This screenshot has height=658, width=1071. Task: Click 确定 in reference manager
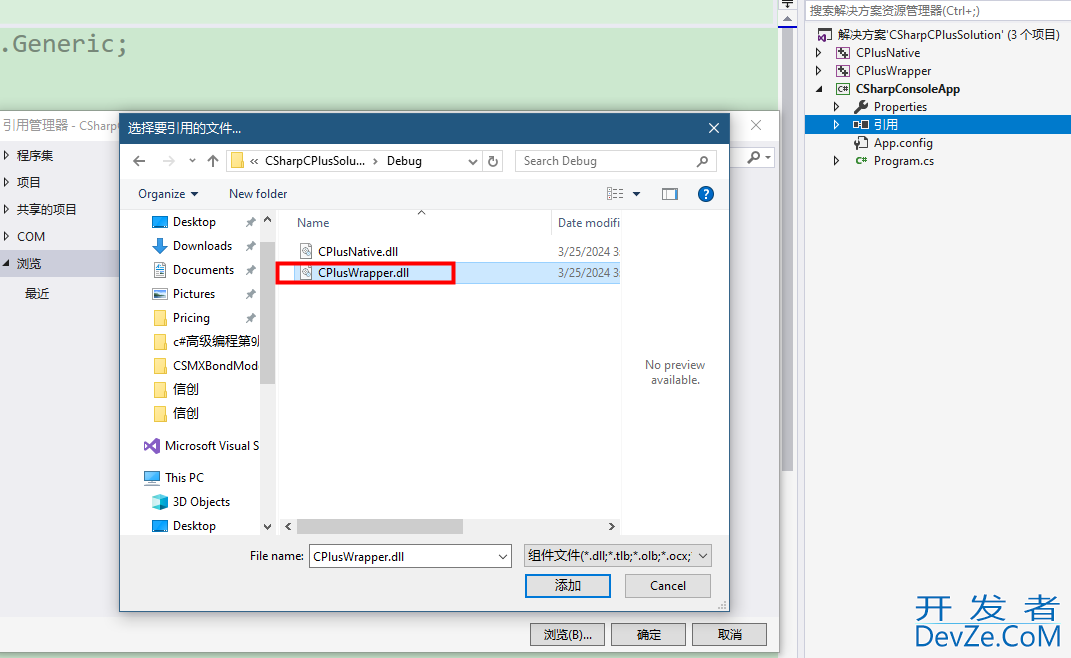pos(648,634)
